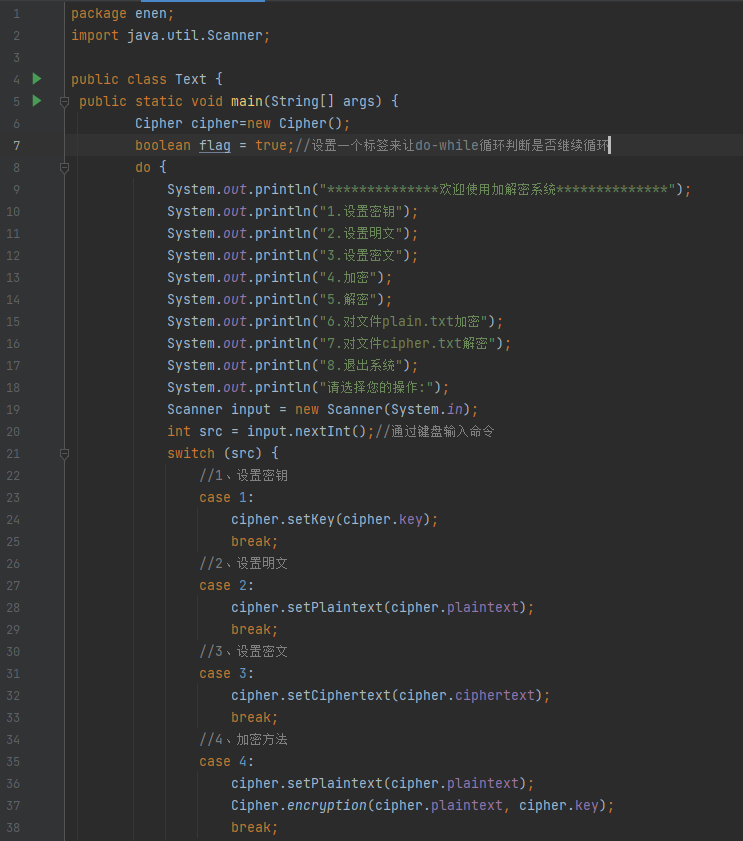Click the 'do' keyword on line 8
Image resolution: width=743 pixels, height=841 pixels.
coord(143,167)
